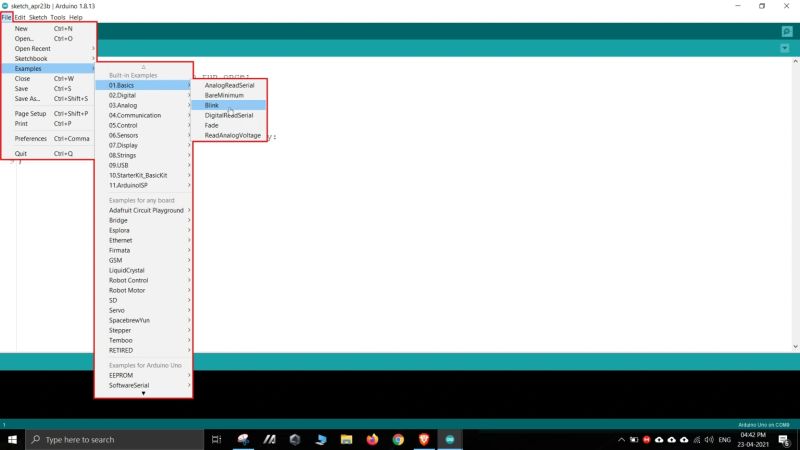Viewport: 800px width, 450px height.
Task: Expand the 07.Display examples submenu
Action: click(x=143, y=145)
